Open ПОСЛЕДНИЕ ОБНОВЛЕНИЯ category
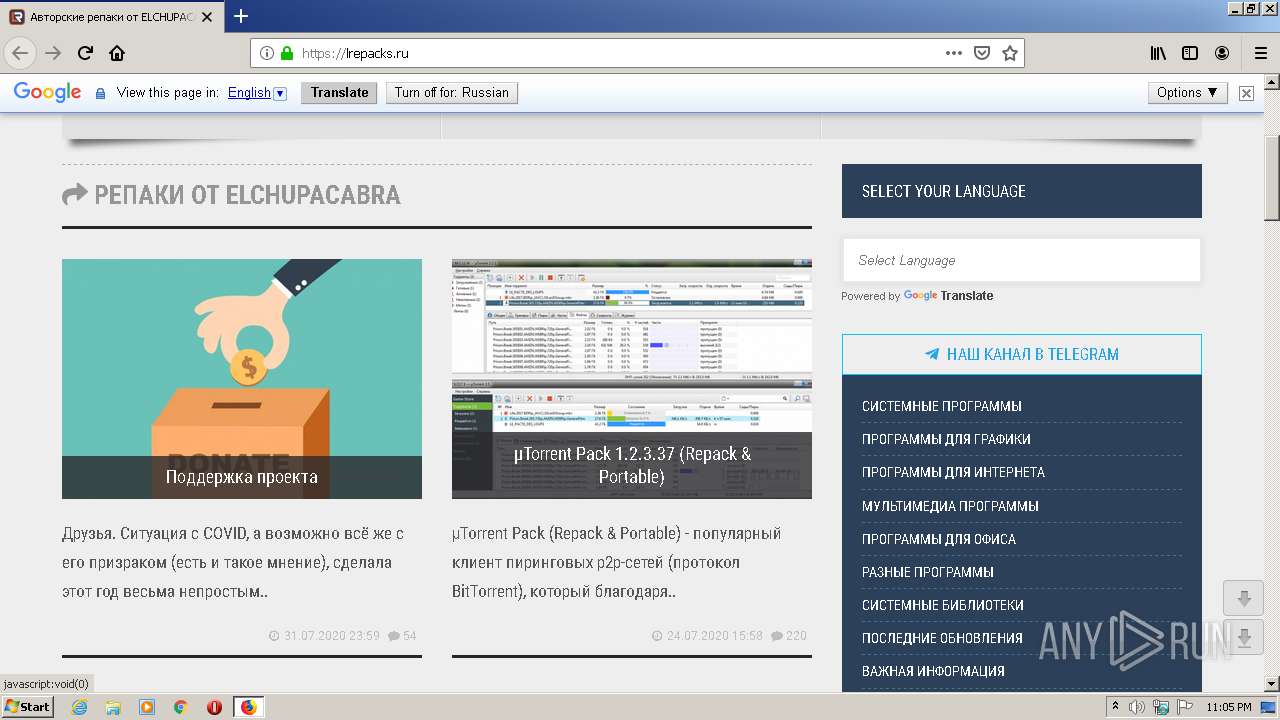The width and height of the screenshot is (1280, 720). coord(942,638)
